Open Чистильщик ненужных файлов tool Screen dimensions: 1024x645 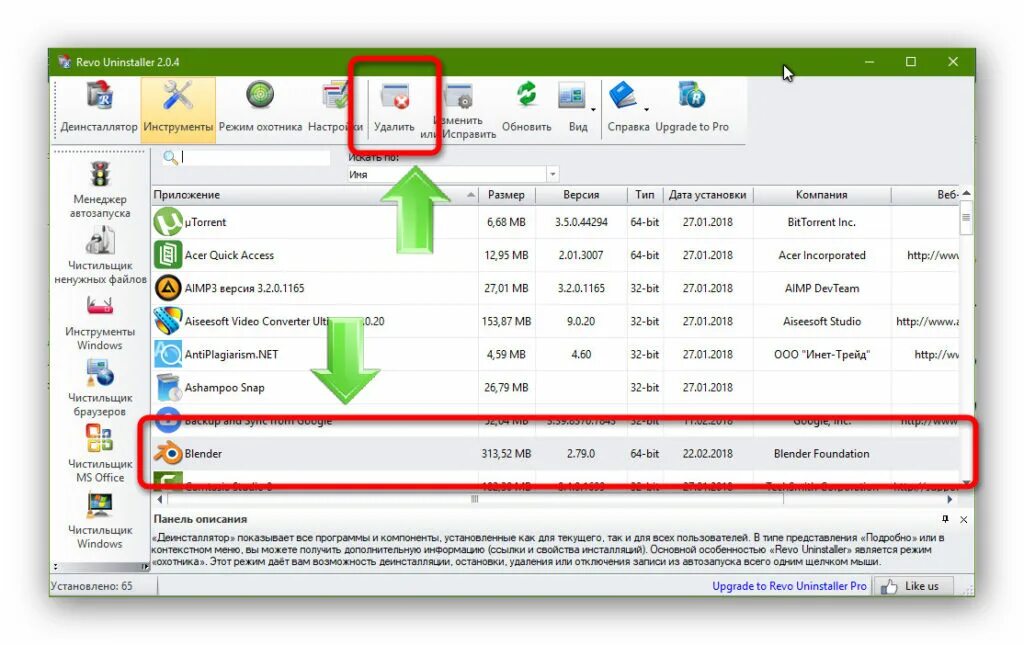100,256
